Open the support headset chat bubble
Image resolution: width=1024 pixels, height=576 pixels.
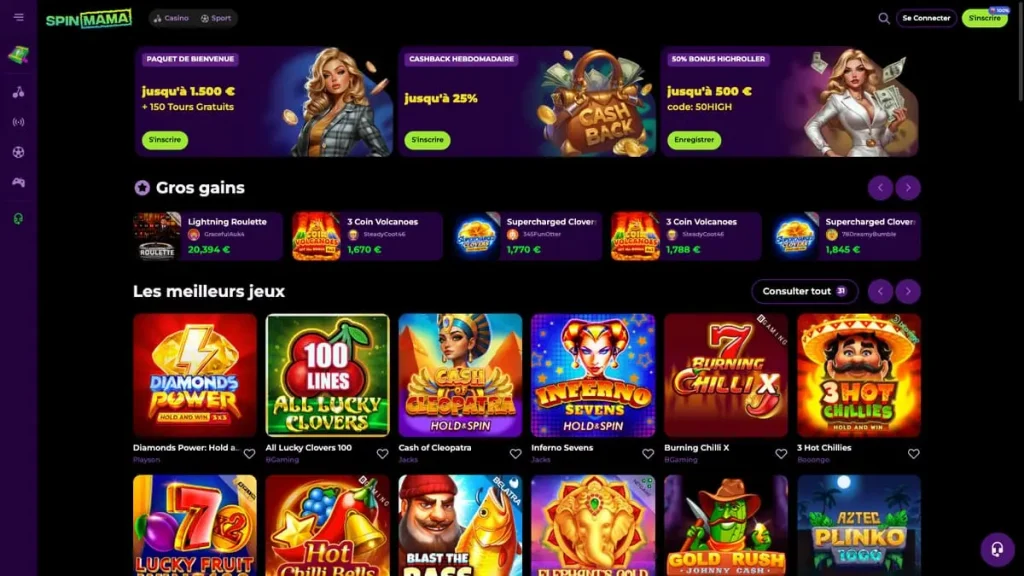click(x=997, y=549)
